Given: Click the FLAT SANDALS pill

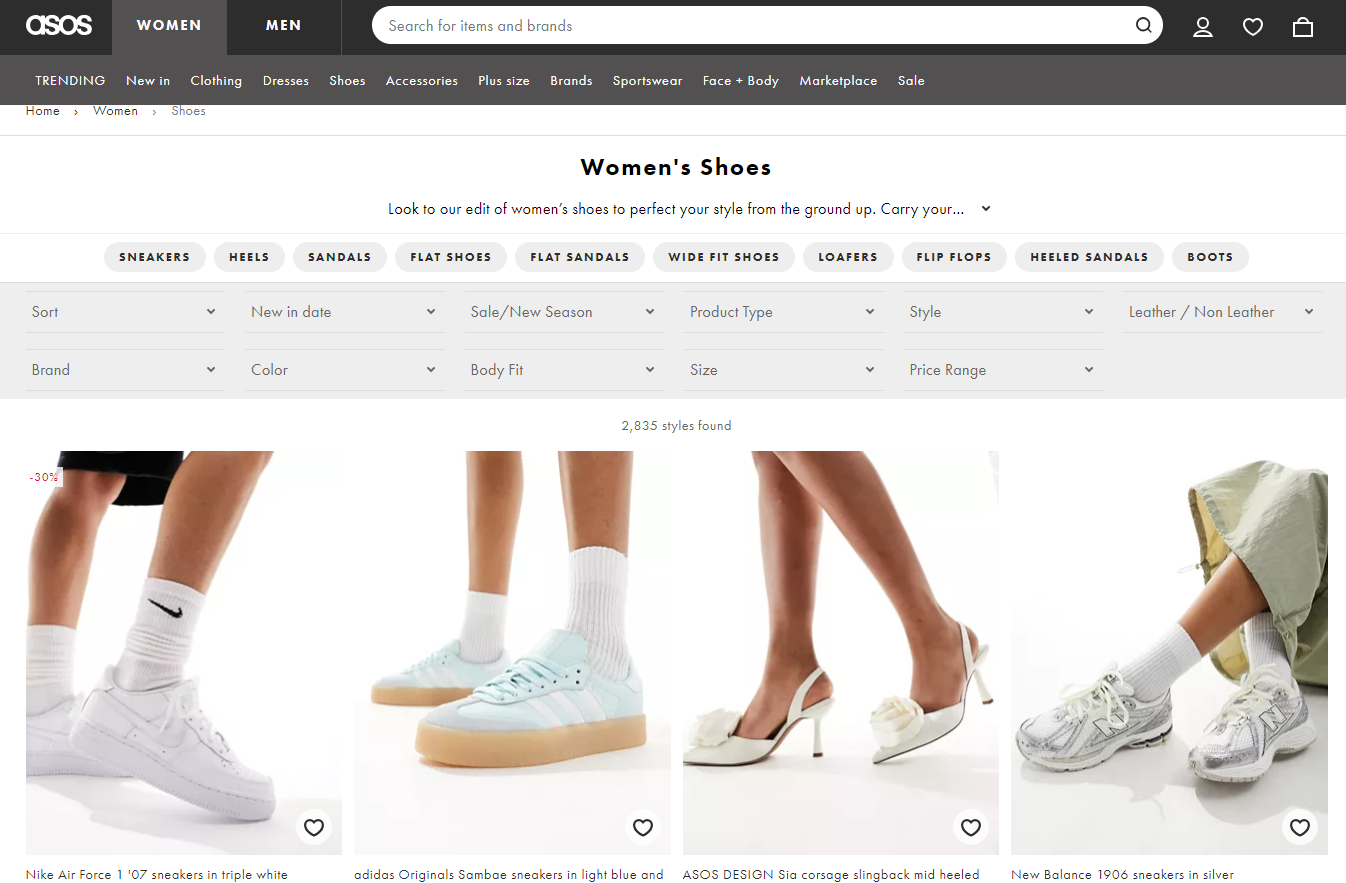Looking at the screenshot, I should pyautogui.click(x=580, y=257).
